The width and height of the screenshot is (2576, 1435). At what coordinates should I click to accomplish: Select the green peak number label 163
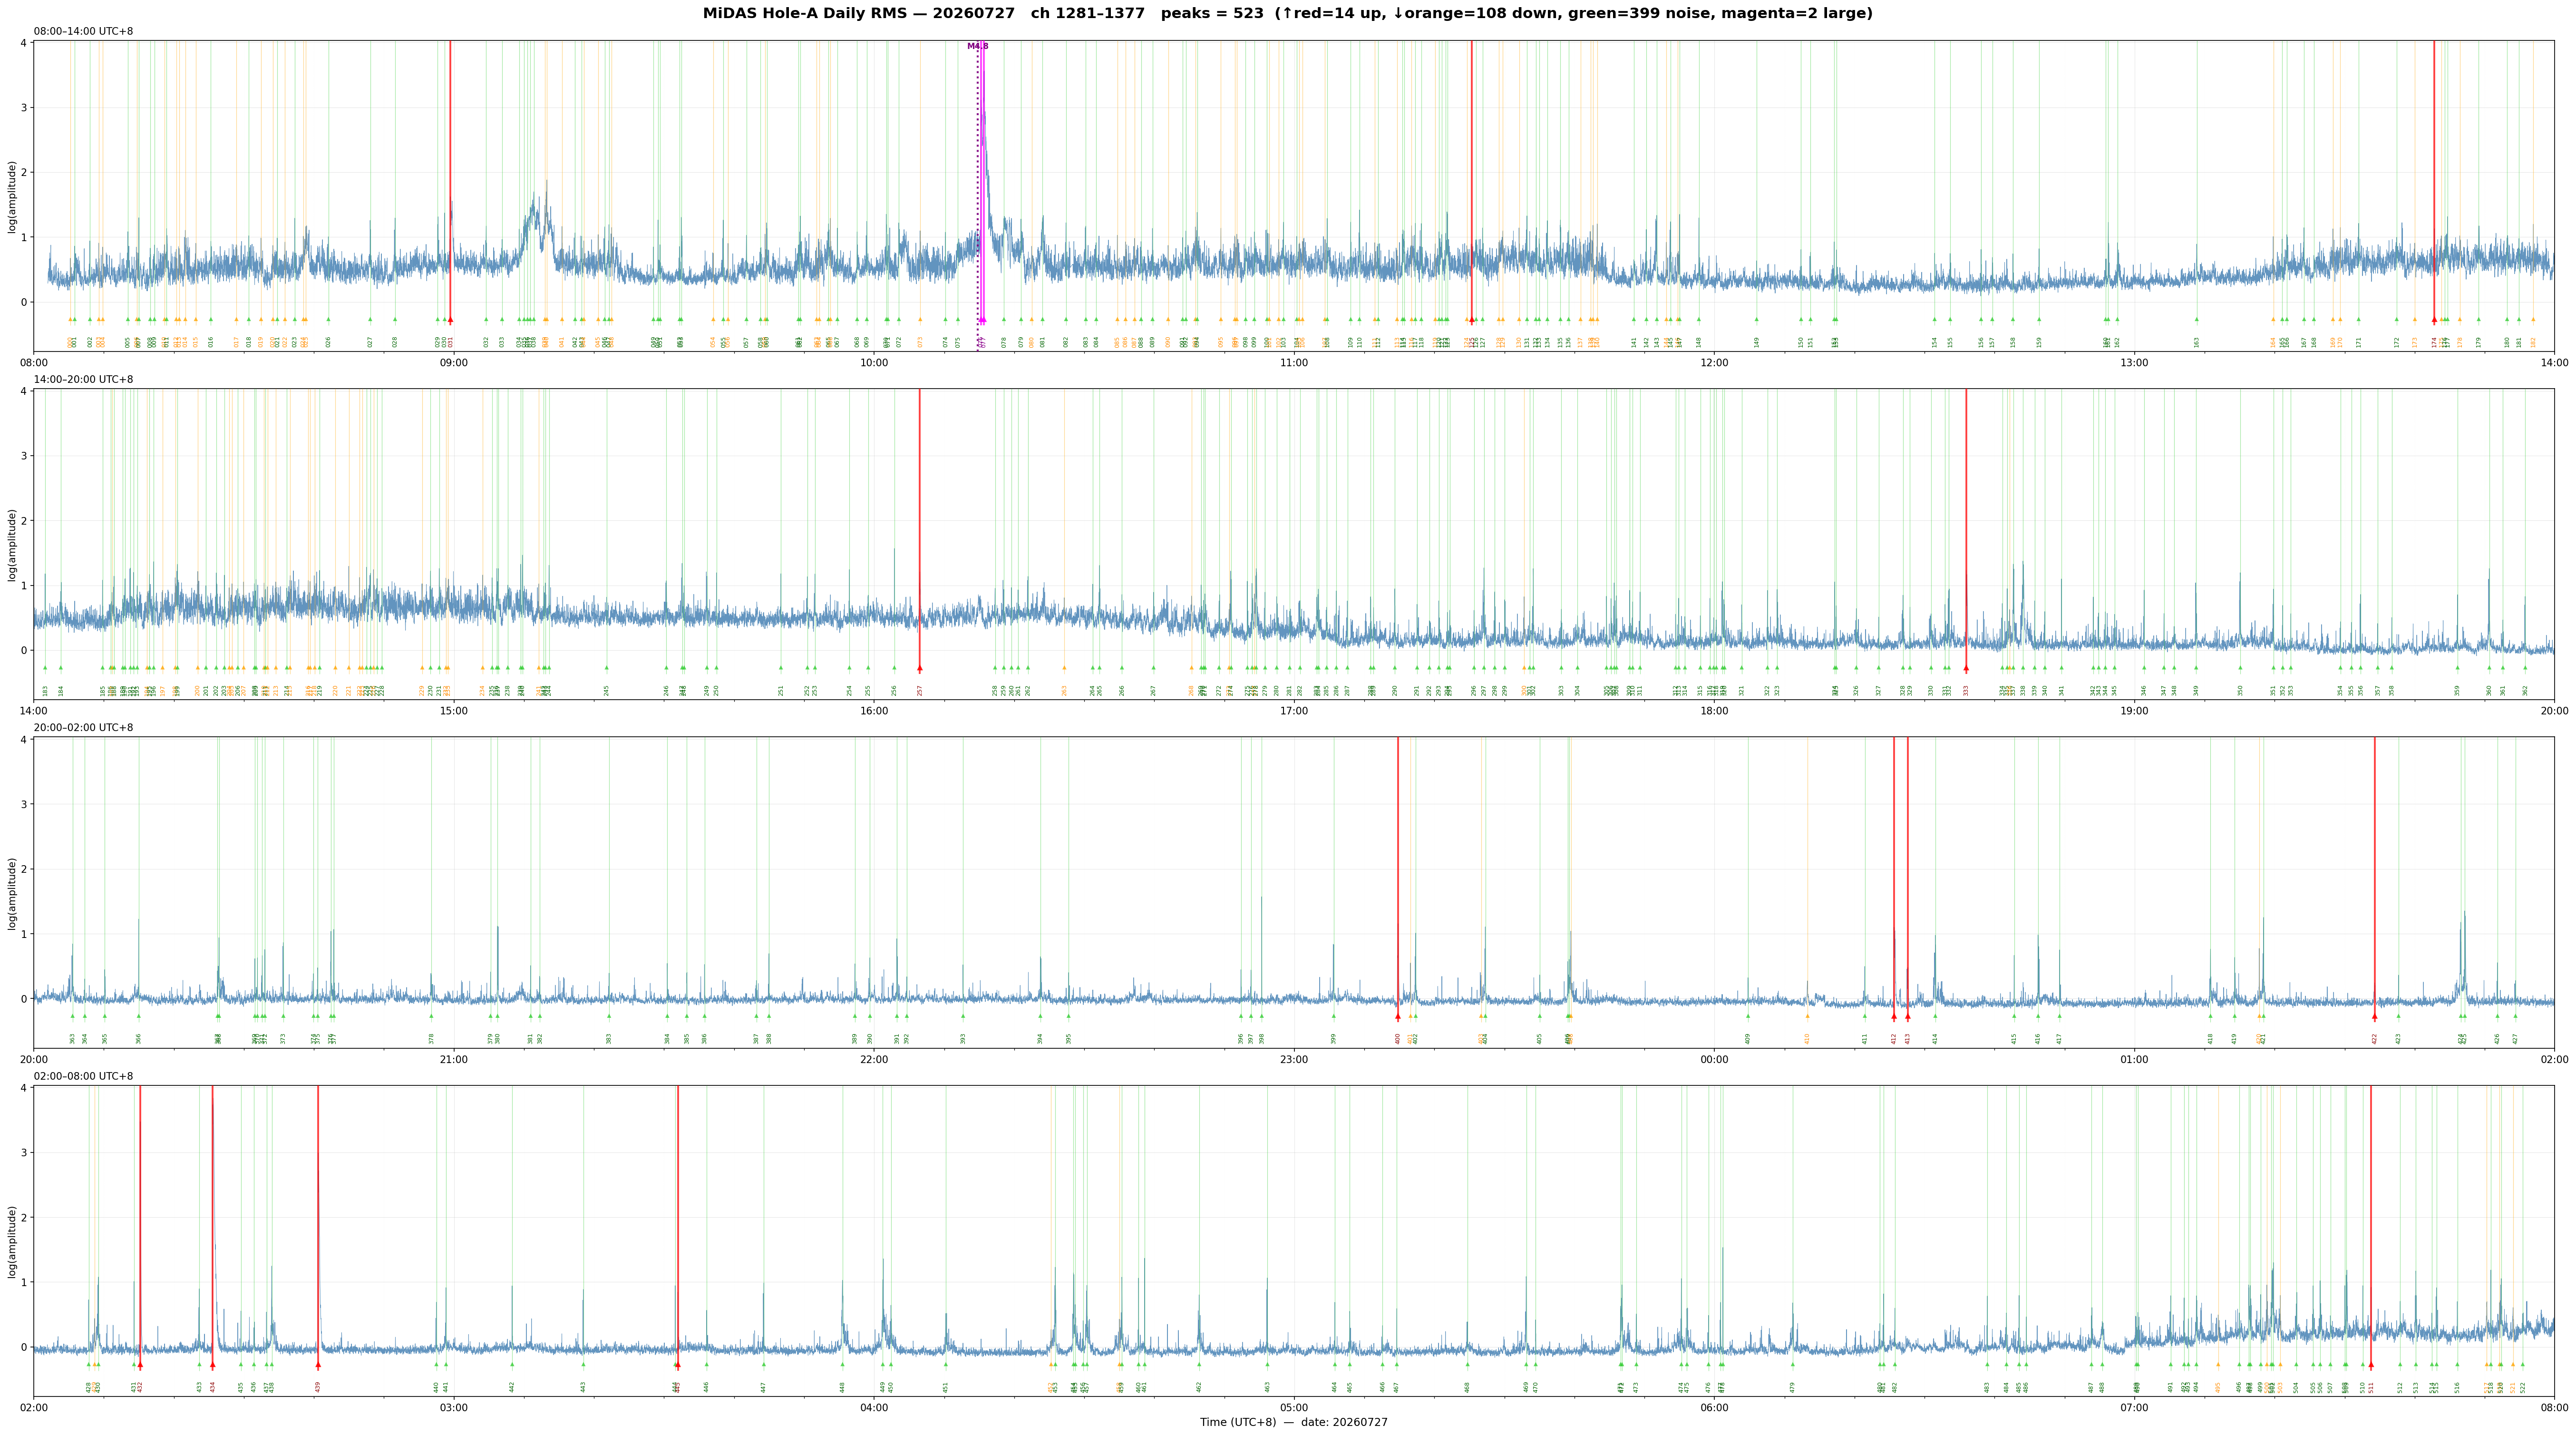point(2197,342)
